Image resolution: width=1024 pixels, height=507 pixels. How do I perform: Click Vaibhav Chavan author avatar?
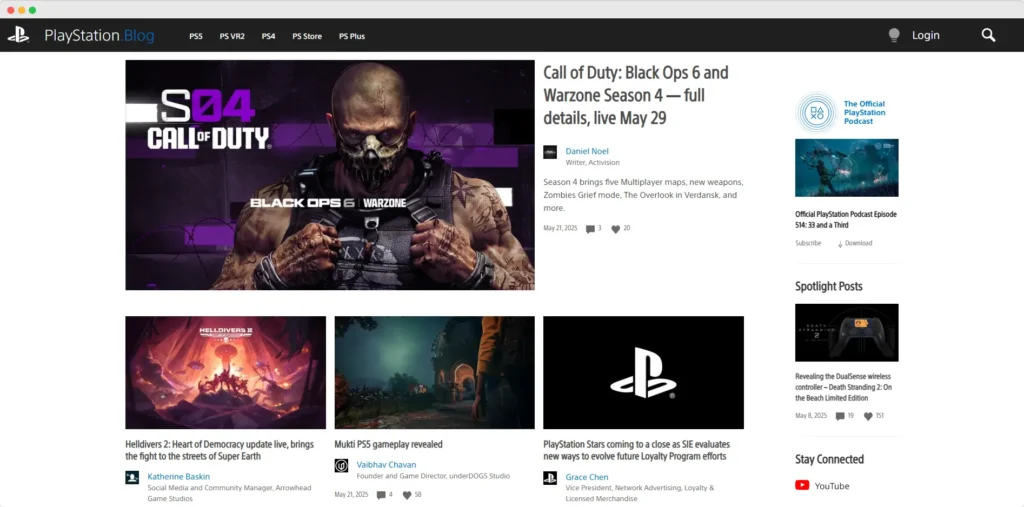pos(341,465)
